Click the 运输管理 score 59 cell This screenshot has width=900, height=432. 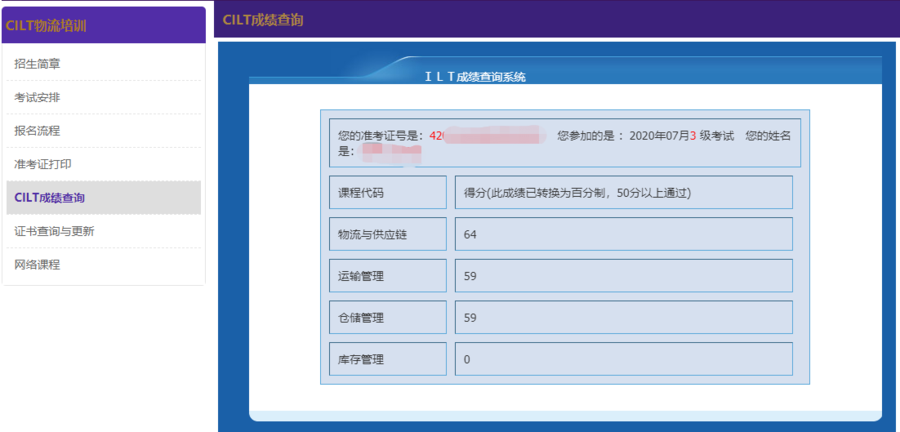pyautogui.click(x=624, y=276)
